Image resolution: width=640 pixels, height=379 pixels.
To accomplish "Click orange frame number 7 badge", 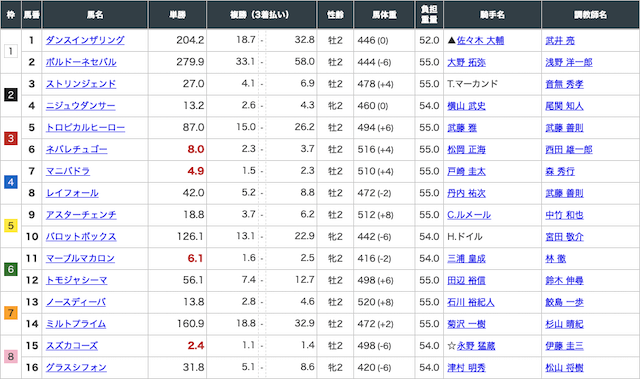I will [x=11, y=313].
